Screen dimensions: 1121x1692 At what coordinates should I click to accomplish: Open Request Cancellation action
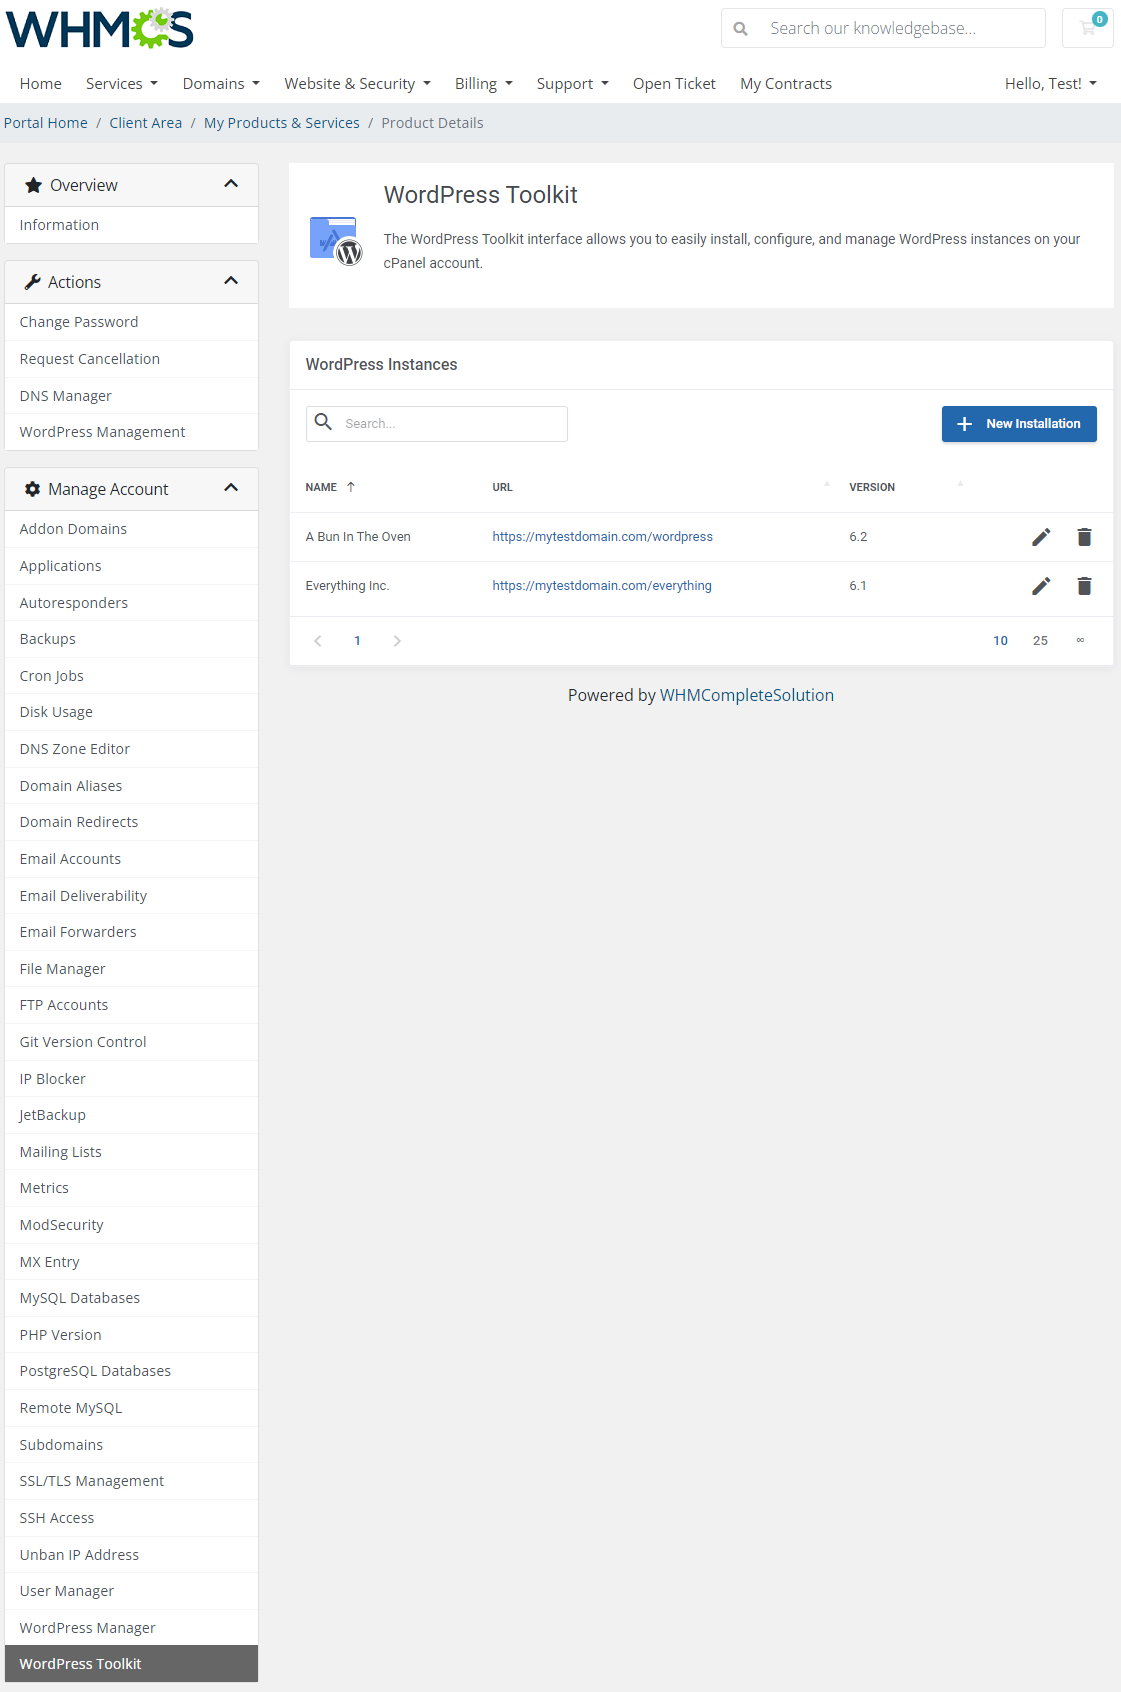point(131,359)
